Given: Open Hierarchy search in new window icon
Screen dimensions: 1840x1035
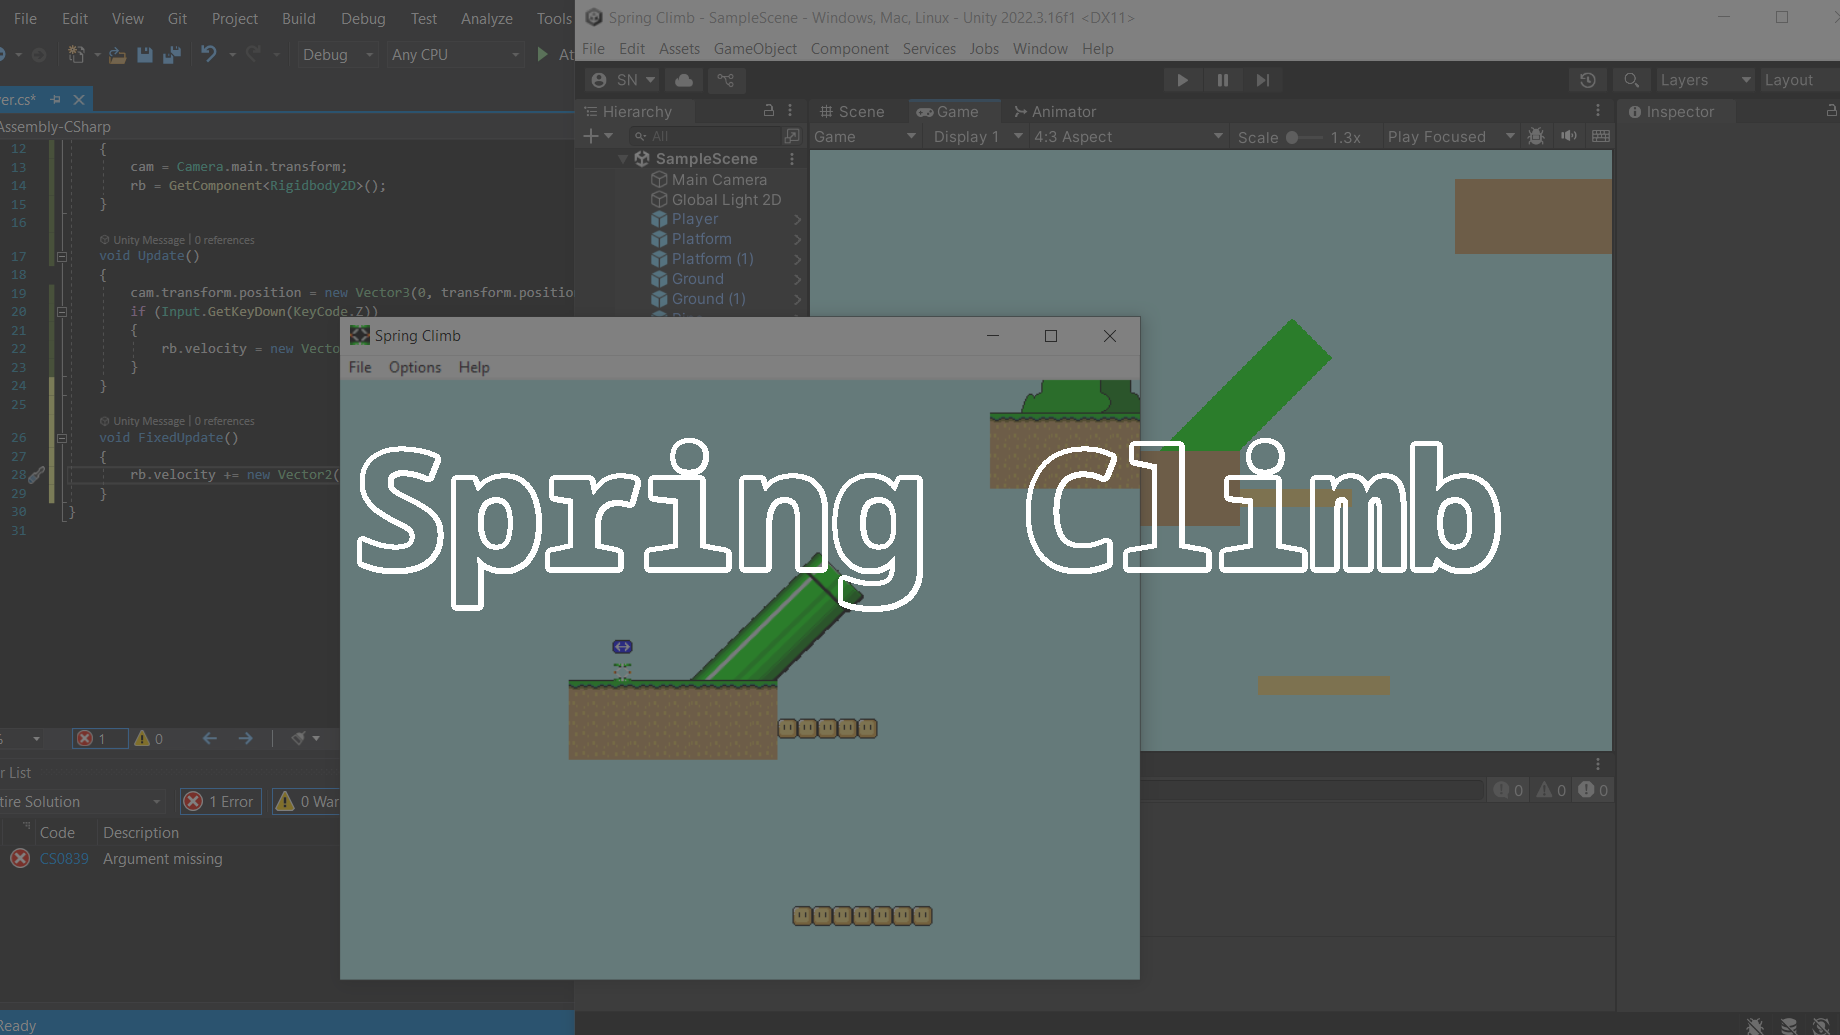Looking at the screenshot, I should tap(792, 136).
